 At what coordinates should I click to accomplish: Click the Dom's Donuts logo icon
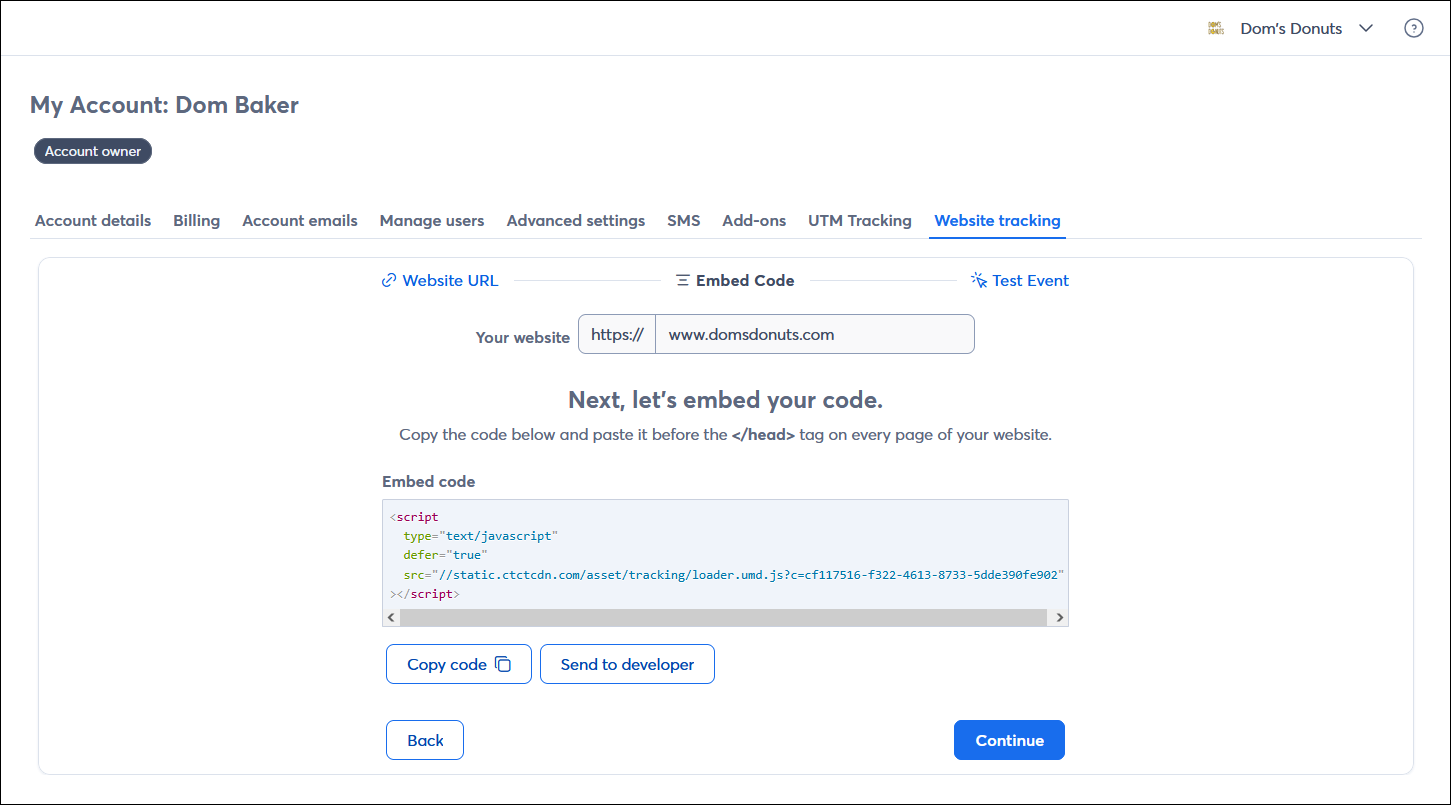[1216, 28]
